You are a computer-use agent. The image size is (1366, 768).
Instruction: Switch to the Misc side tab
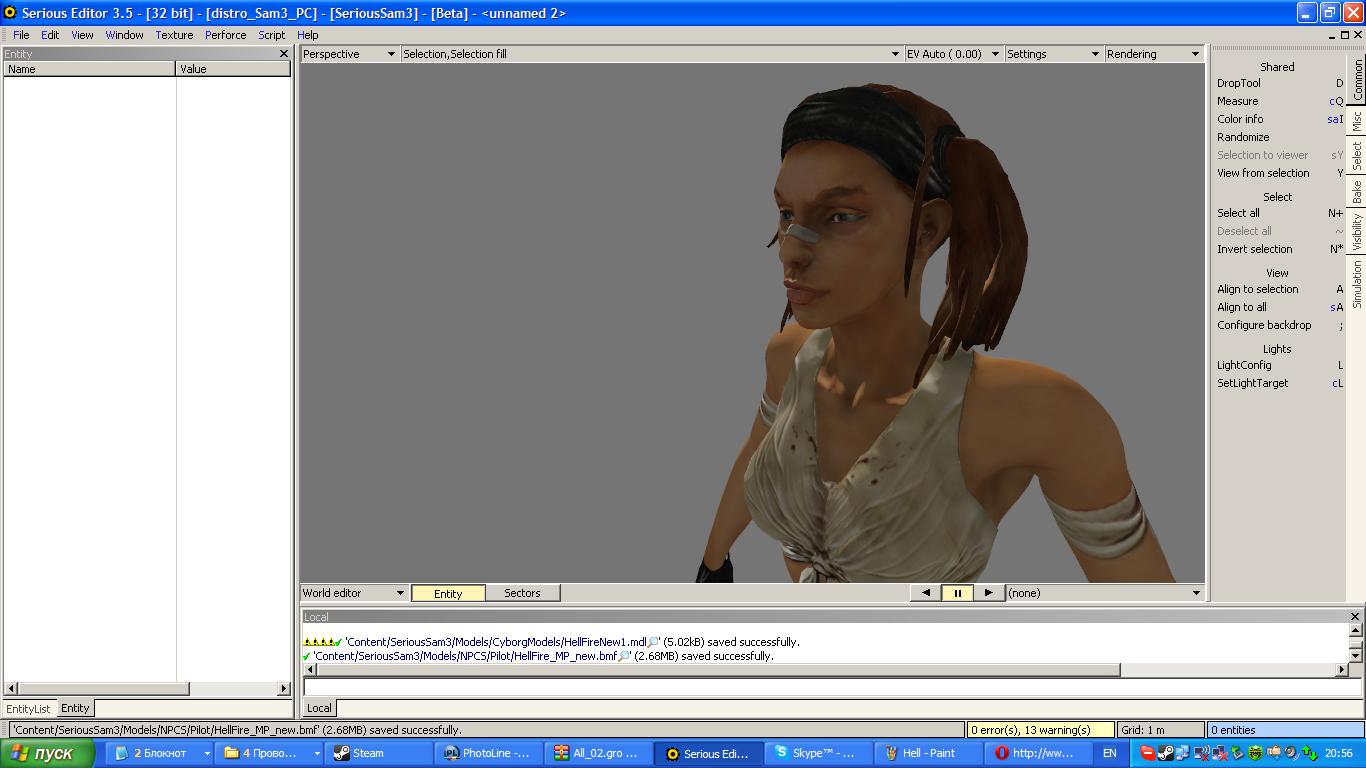pos(1357,121)
